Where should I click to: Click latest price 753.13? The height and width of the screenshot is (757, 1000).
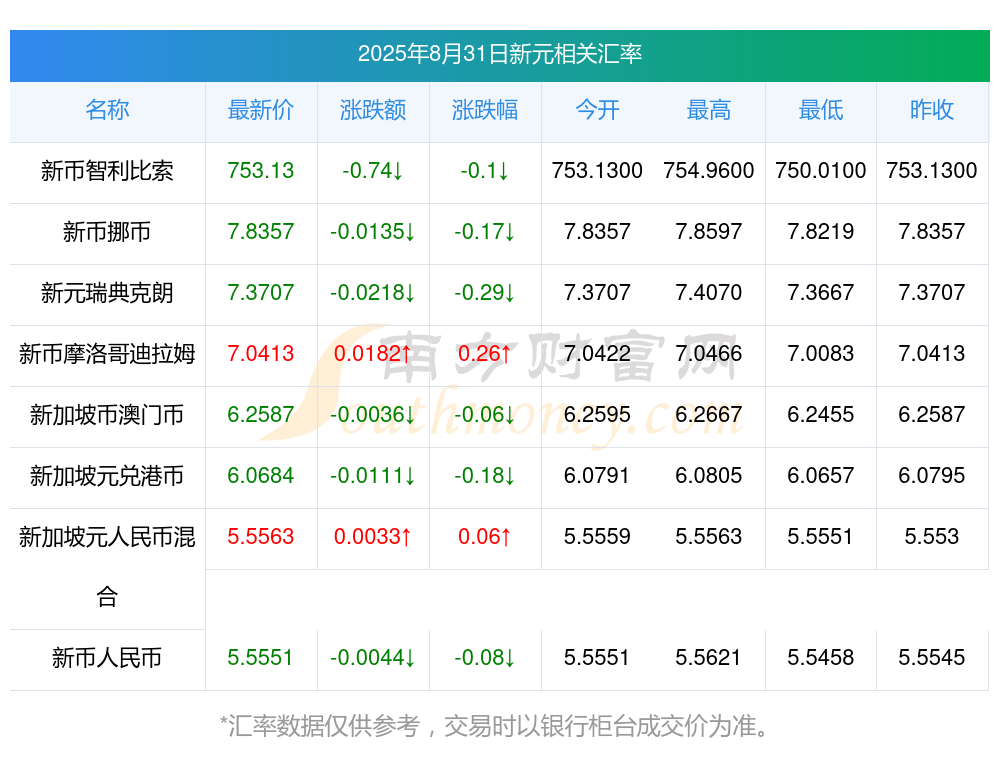pos(261,171)
